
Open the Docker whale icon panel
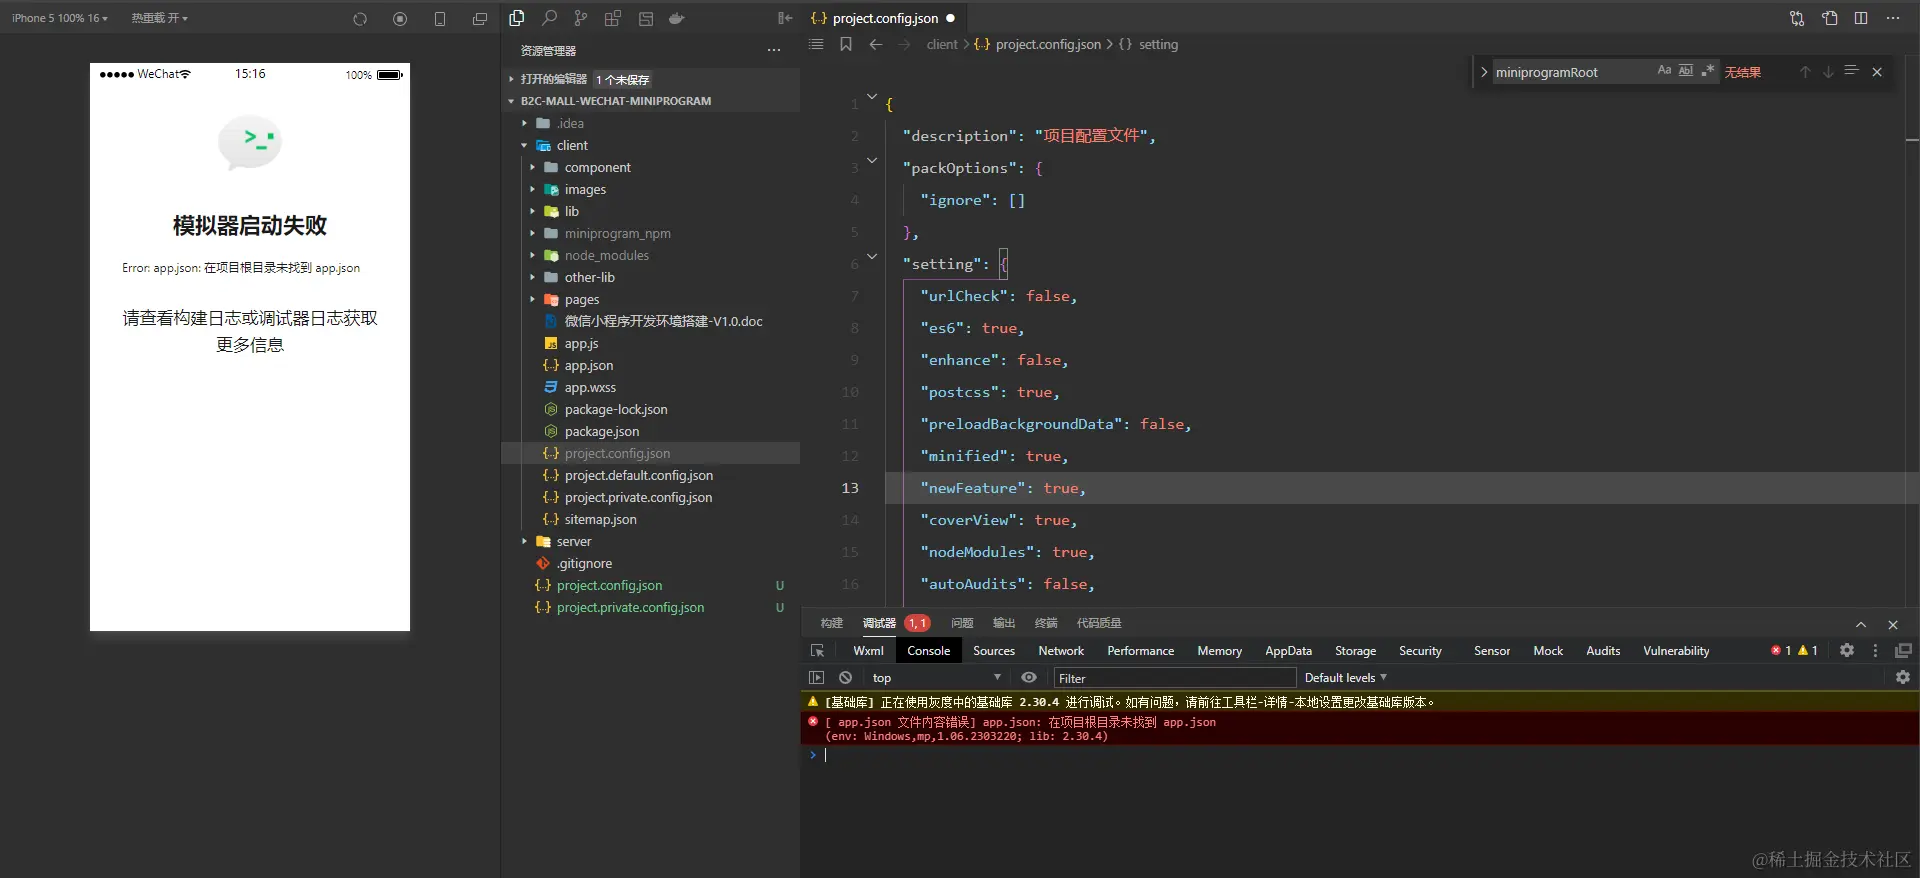[x=677, y=18]
